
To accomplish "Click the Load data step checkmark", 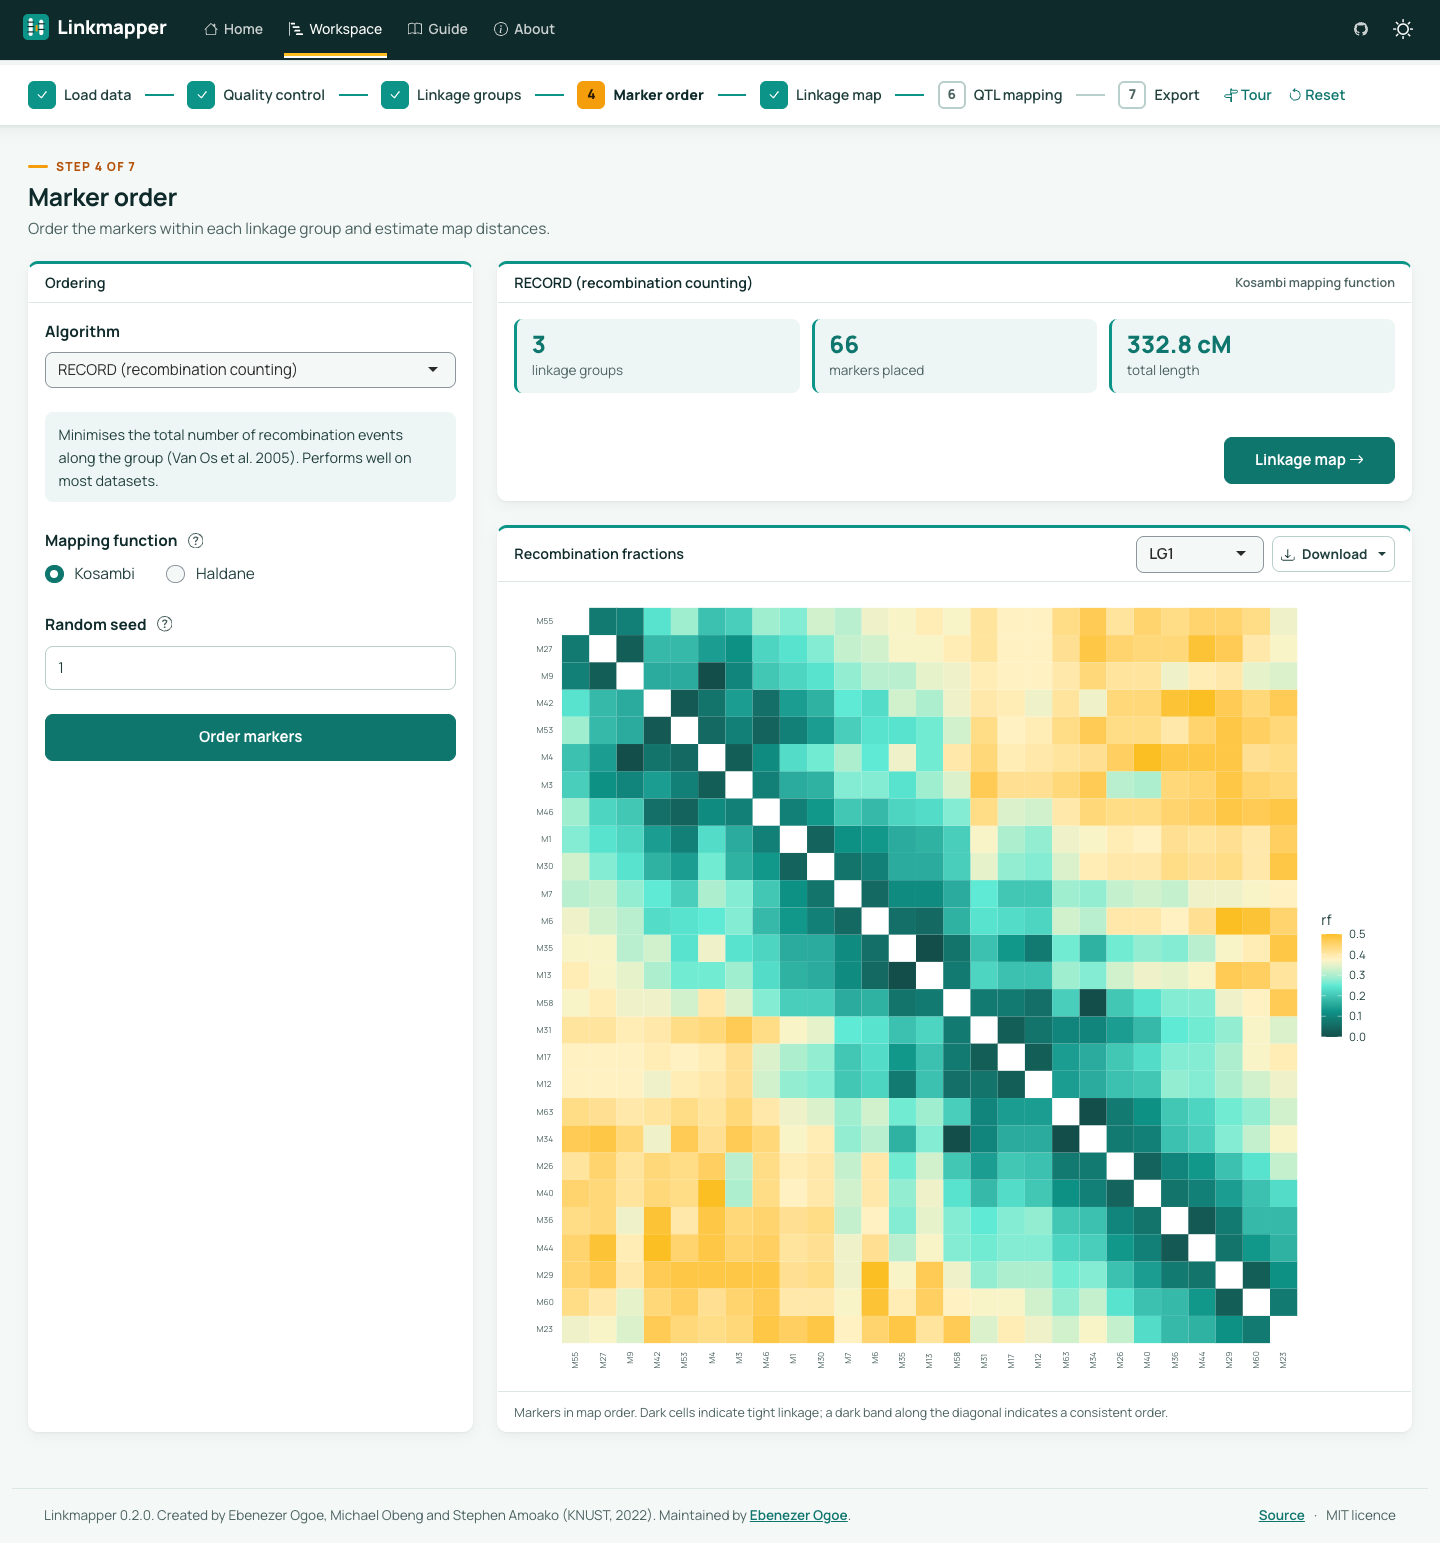I will [x=42, y=95].
